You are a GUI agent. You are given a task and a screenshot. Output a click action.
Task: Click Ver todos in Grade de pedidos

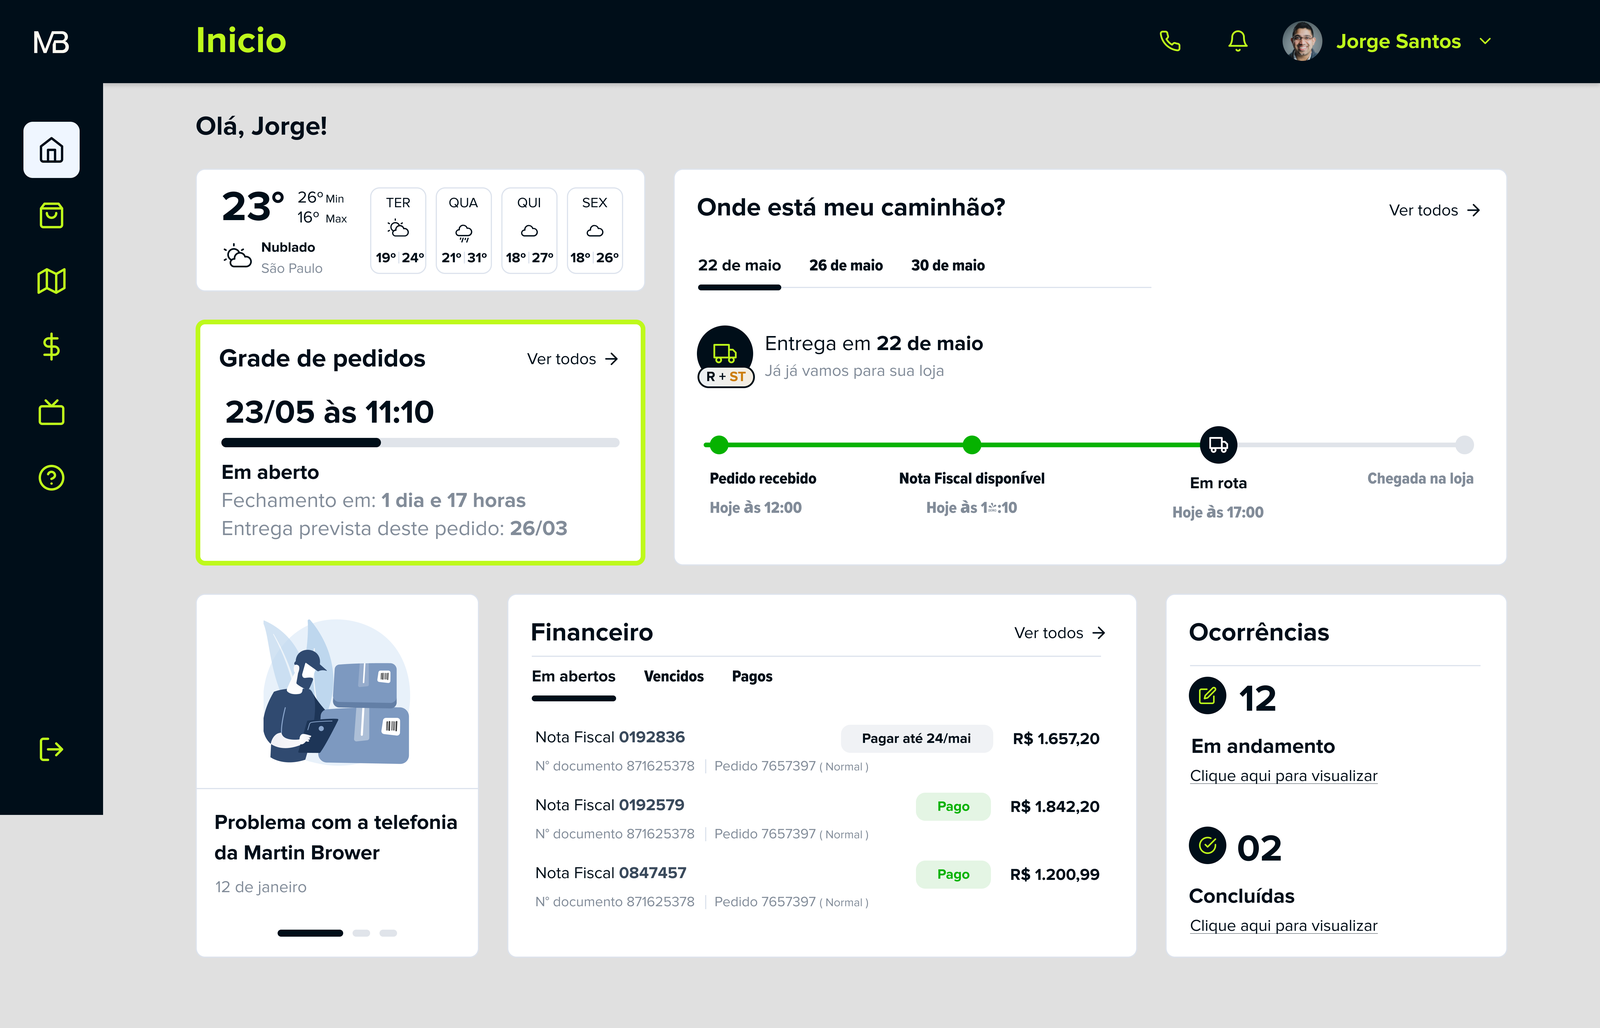573,359
